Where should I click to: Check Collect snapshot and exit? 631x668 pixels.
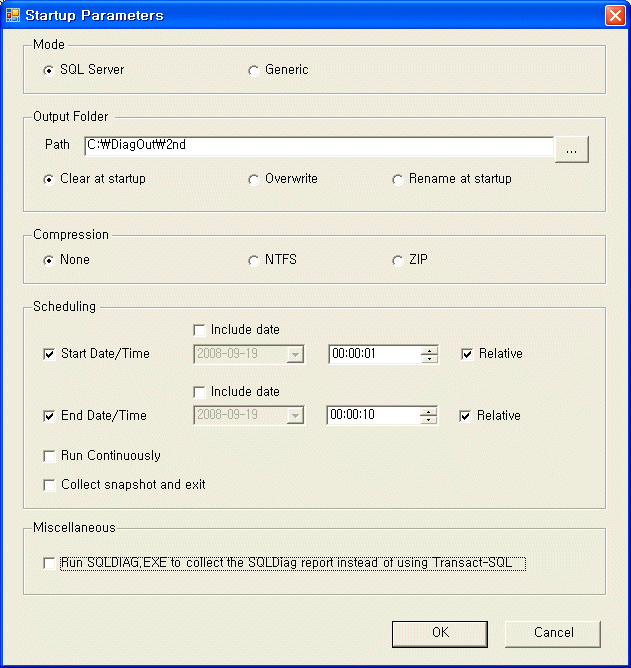point(49,485)
